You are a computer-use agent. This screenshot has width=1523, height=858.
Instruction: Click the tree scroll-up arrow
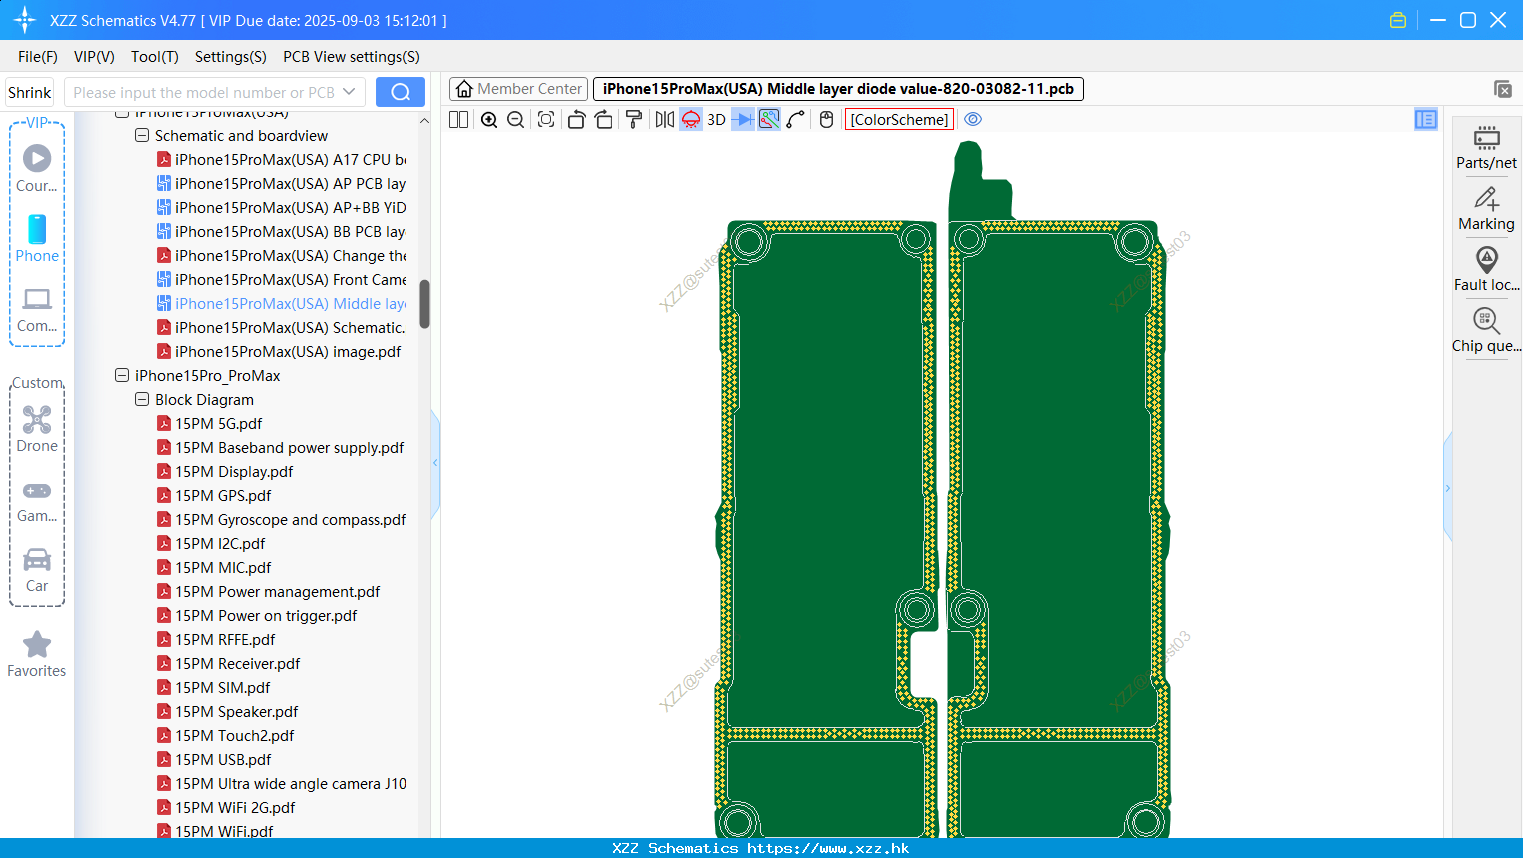[x=424, y=121]
